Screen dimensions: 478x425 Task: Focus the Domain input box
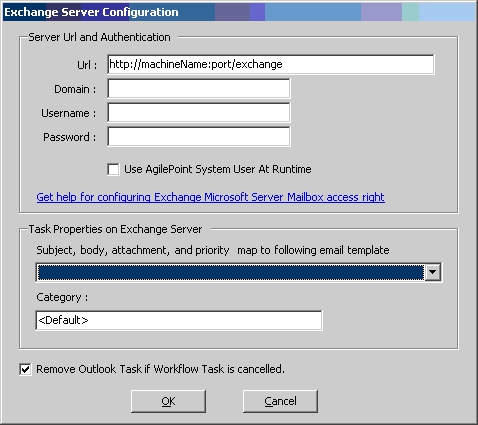[199, 89]
